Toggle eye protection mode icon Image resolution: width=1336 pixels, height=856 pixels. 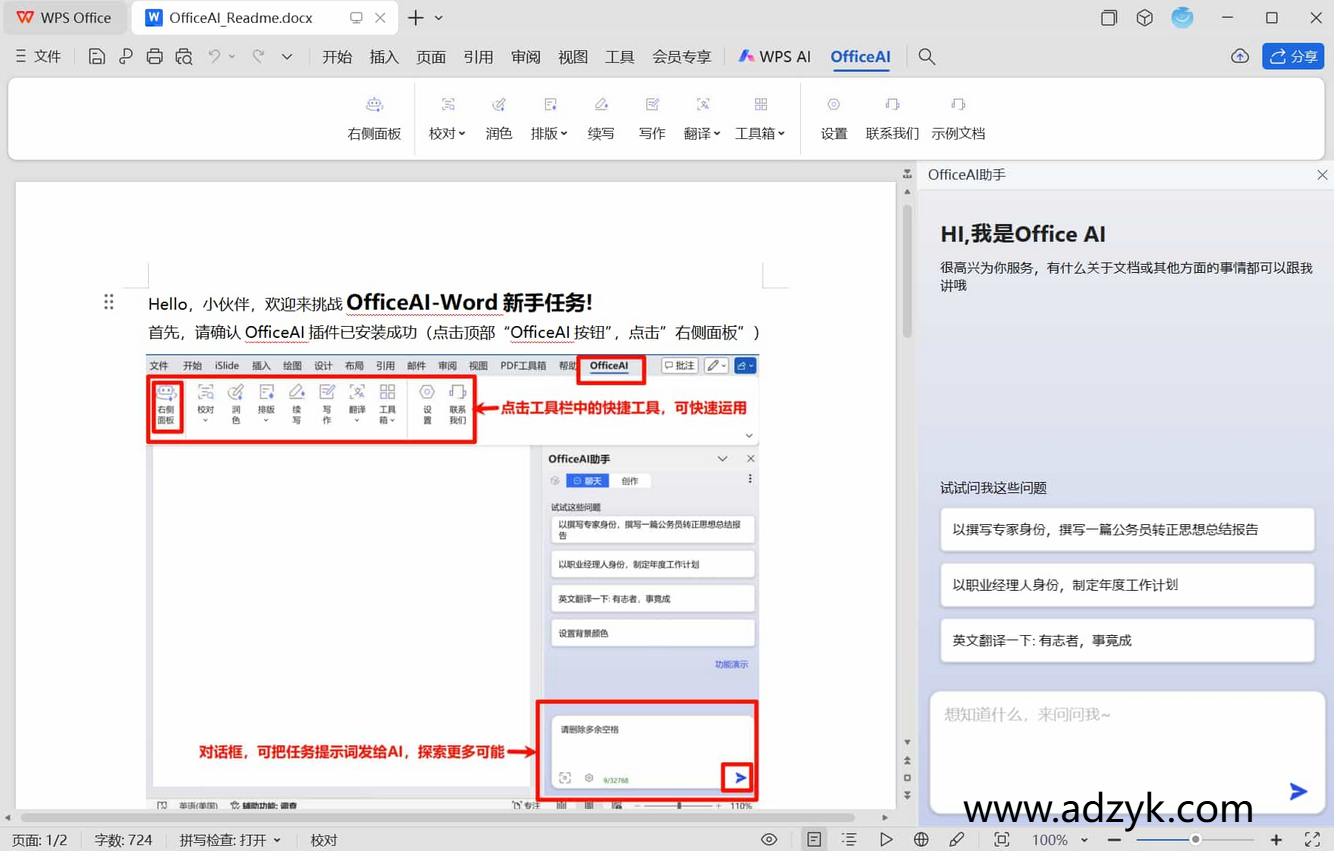click(x=769, y=839)
